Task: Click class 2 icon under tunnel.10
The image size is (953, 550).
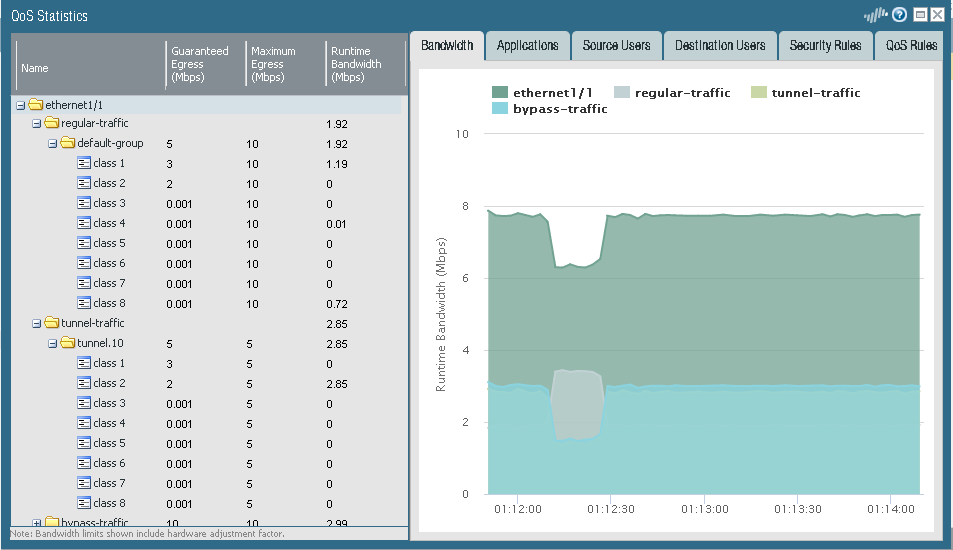Action: [x=84, y=383]
